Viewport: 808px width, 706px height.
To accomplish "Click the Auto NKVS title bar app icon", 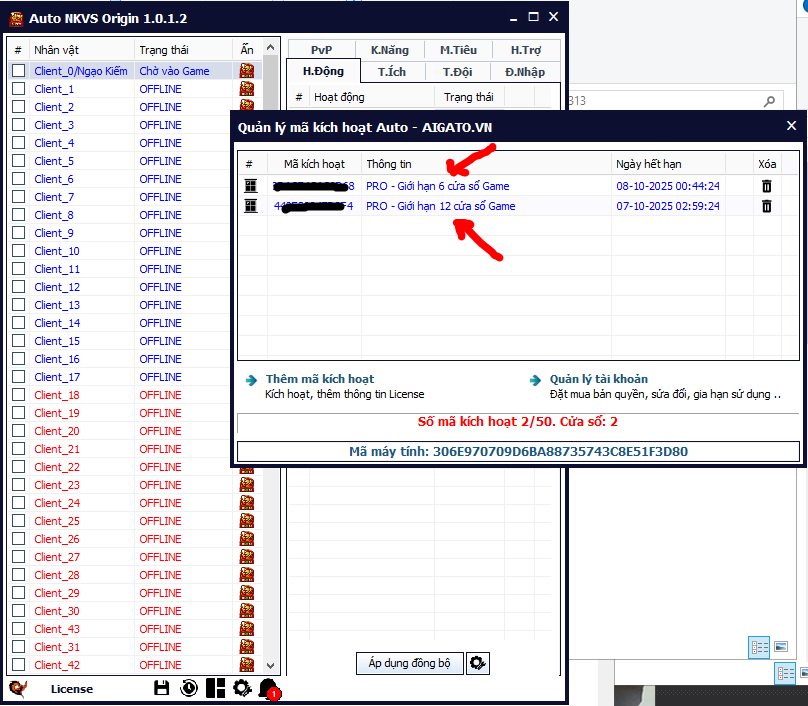I will coord(16,19).
